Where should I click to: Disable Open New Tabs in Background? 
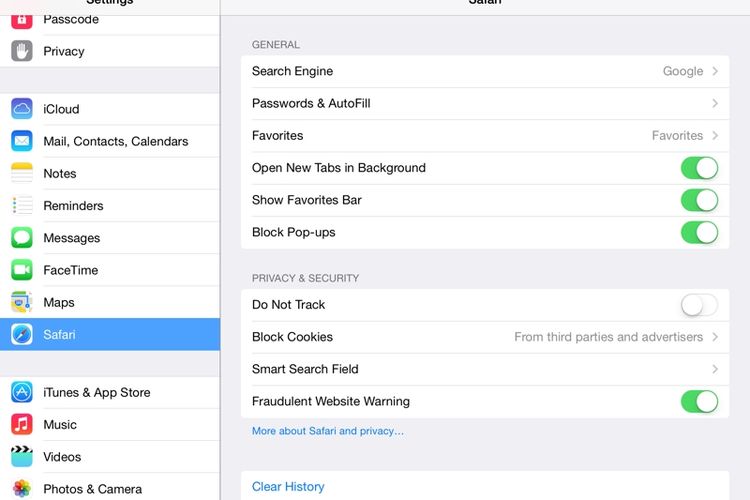pos(699,168)
